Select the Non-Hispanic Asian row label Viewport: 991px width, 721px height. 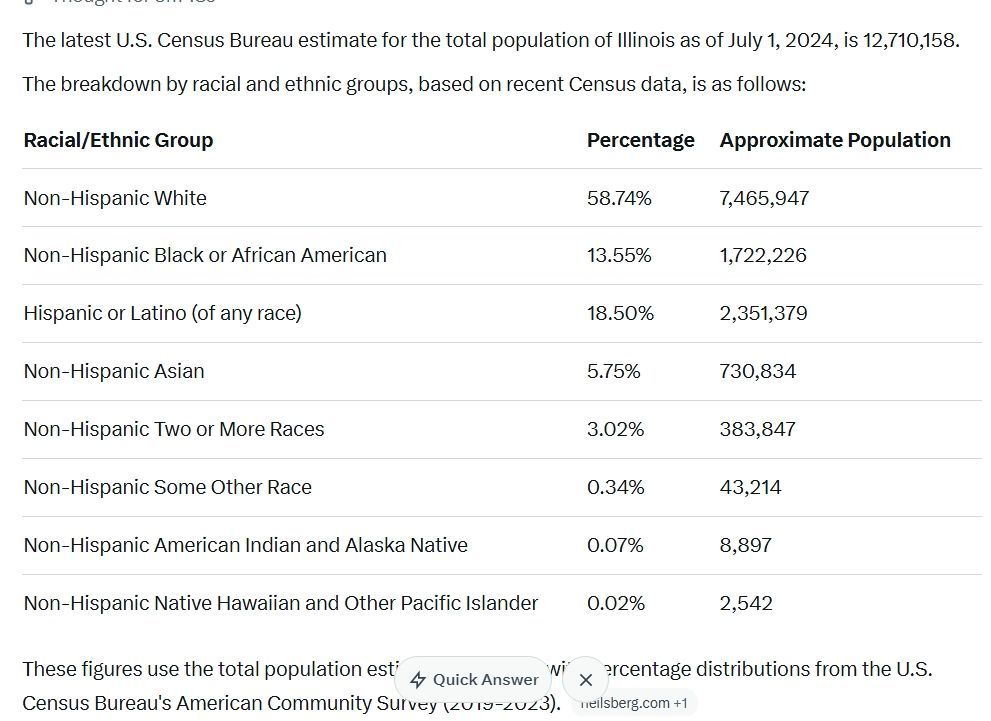[114, 371]
